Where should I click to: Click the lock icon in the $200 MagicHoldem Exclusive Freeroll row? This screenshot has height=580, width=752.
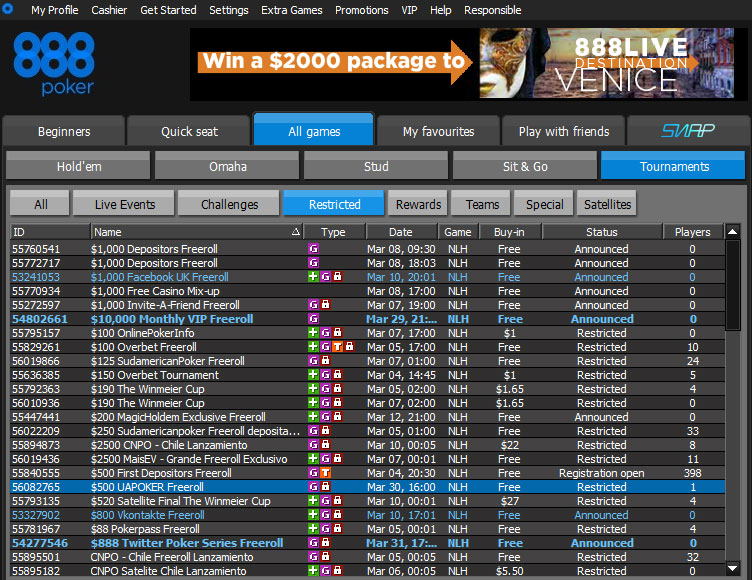338,416
